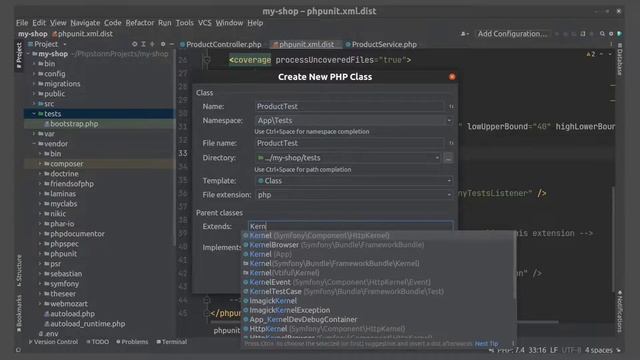Open the File extension dropdown
The height and width of the screenshot is (360, 640).
point(354,195)
